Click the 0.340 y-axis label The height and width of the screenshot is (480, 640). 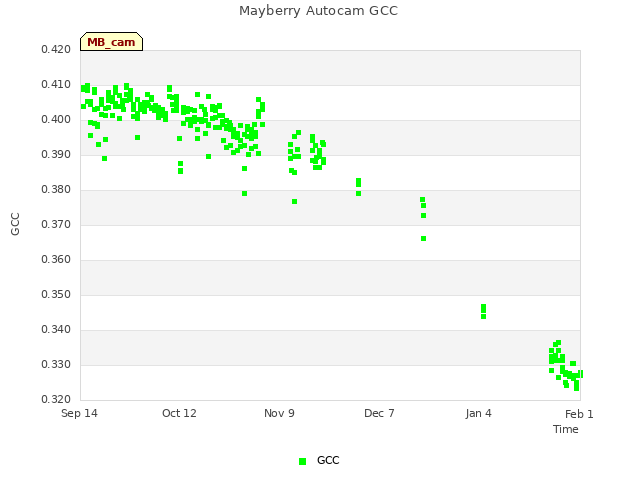[56, 329]
